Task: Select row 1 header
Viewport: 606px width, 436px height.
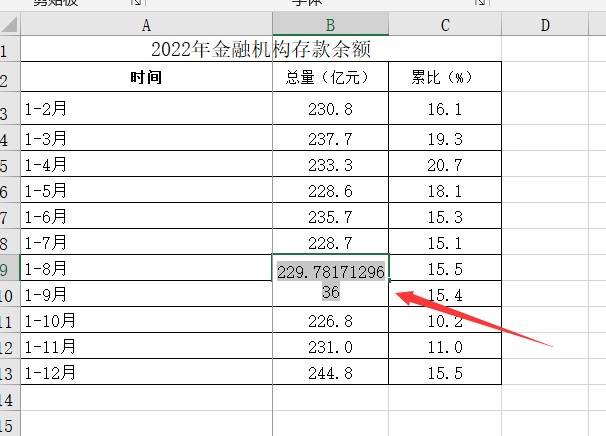Action: point(10,49)
